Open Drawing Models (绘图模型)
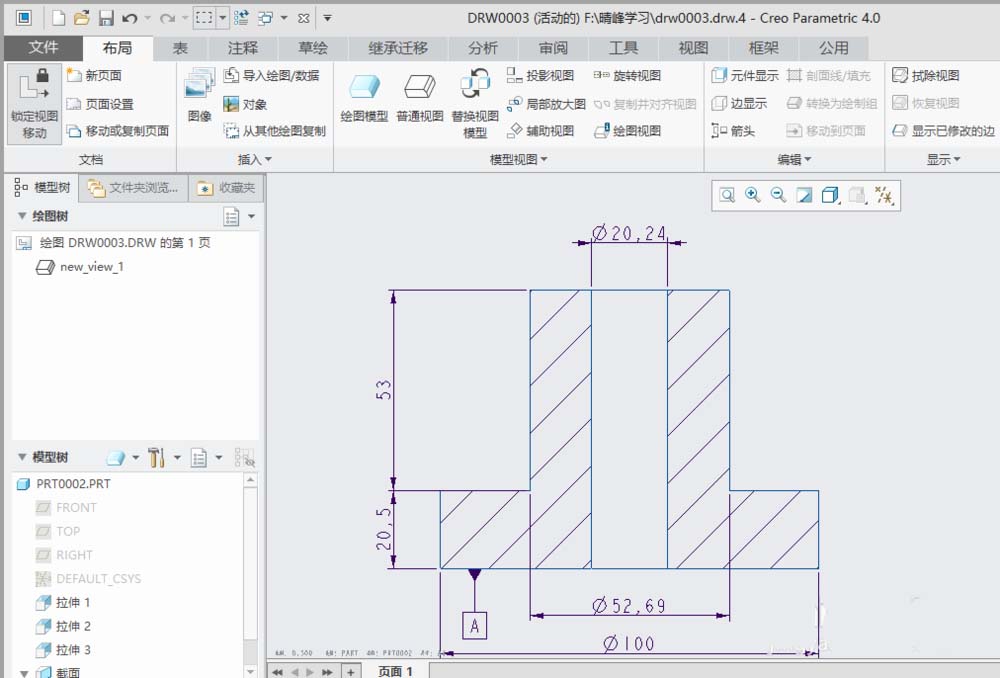The height and width of the screenshot is (678, 1000). pos(364,98)
